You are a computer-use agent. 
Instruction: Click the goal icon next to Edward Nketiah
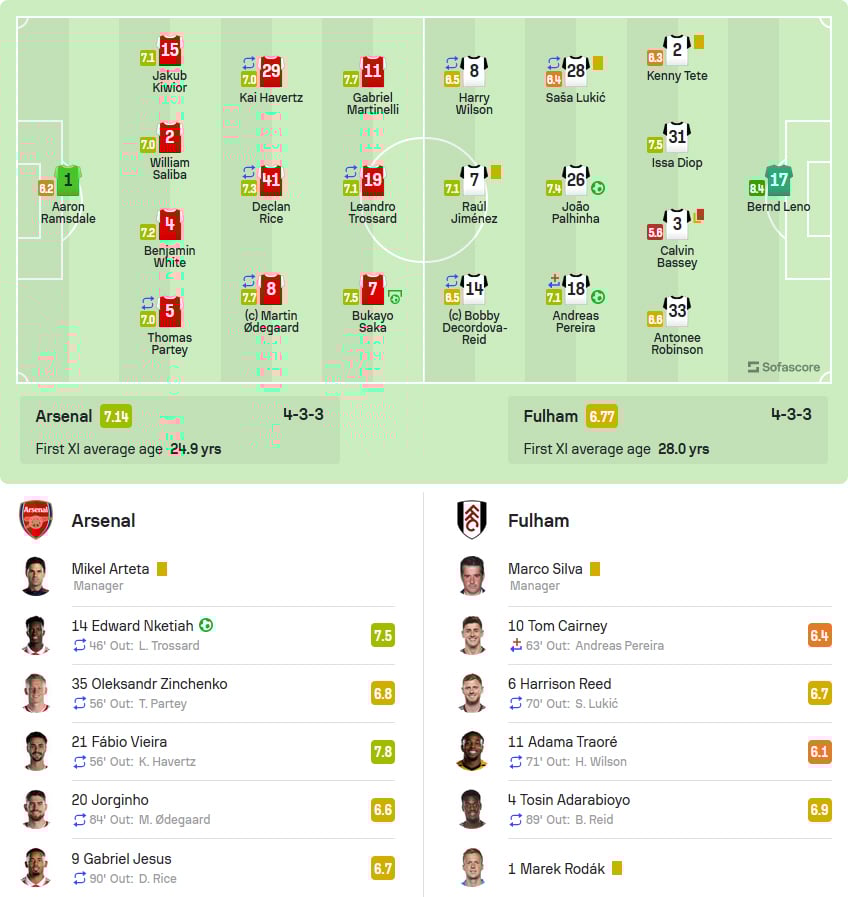(x=206, y=626)
